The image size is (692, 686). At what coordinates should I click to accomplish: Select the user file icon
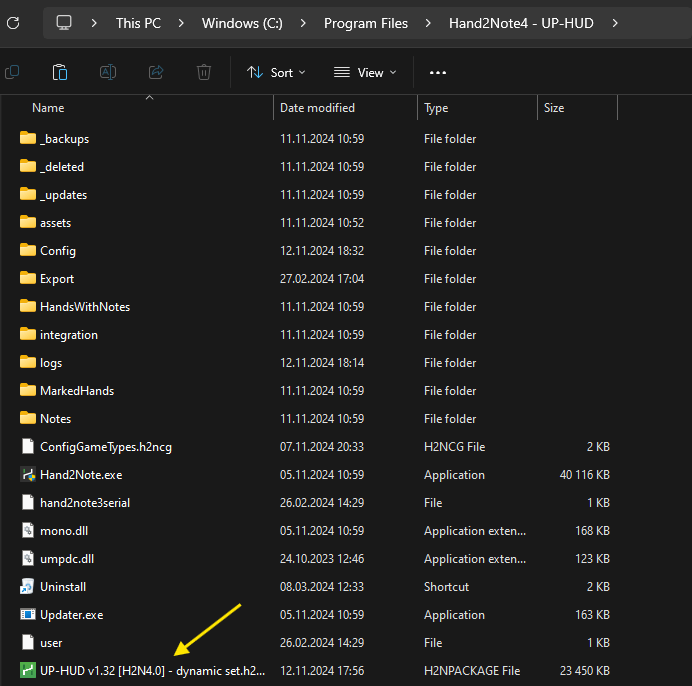click(x=28, y=642)
